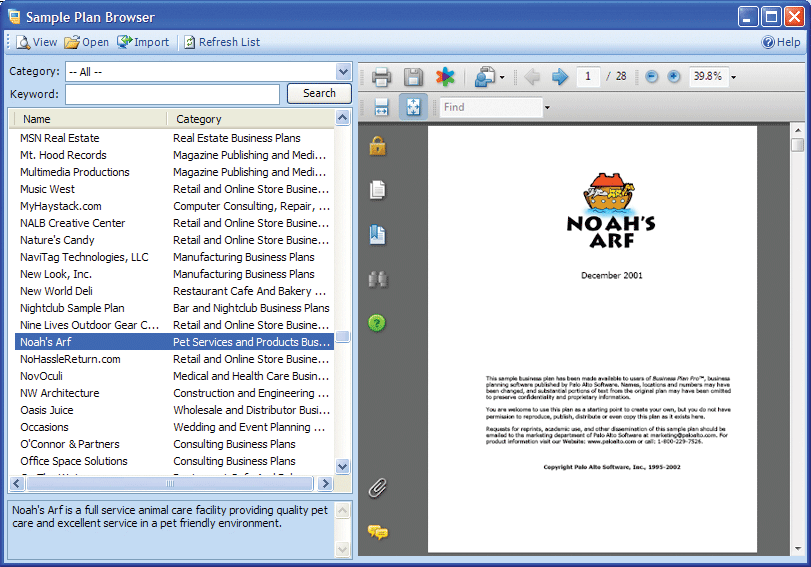Open the Help link
Image resolution: width=811 pixels, height=567 pixels.
point(781,42)
